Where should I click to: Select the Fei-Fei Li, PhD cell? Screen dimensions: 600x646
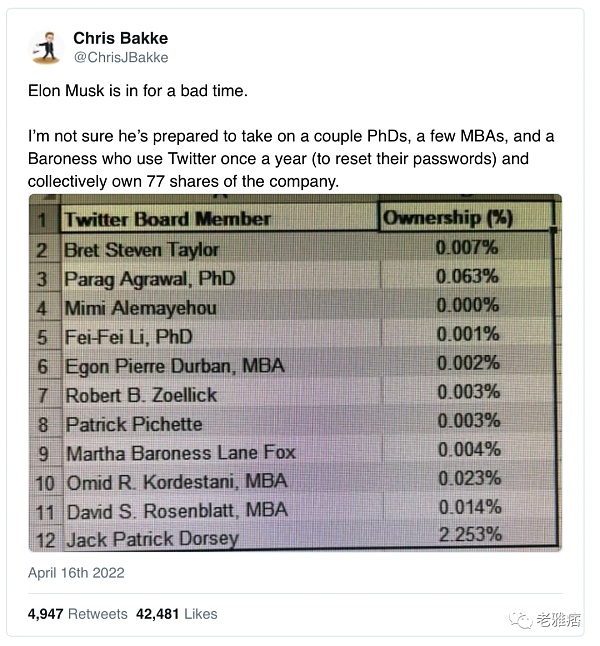pyautogui.click(x=222, y=337)
